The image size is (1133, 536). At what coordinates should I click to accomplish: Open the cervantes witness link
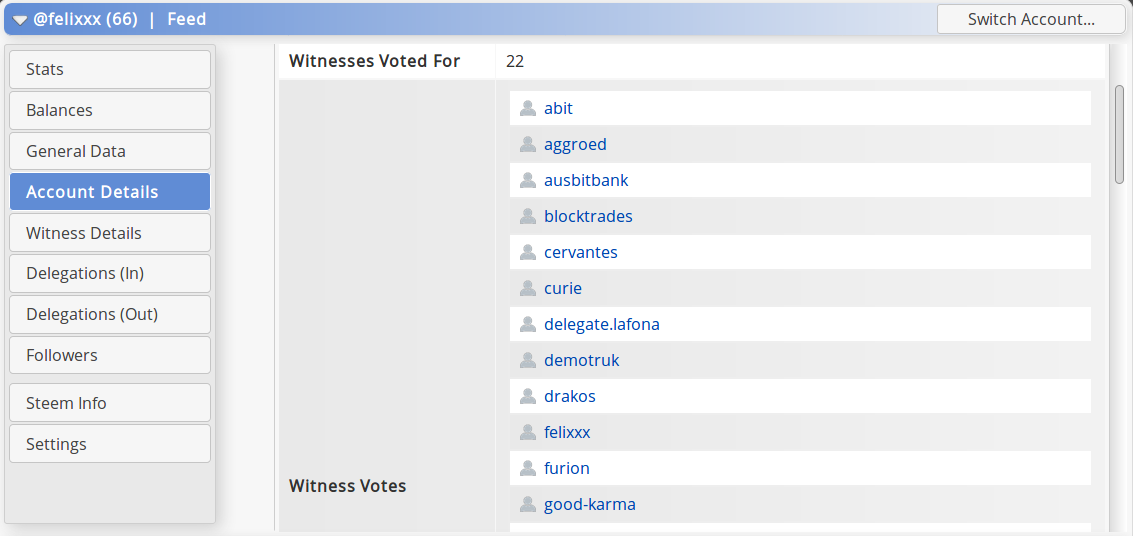tap(581, 252)
